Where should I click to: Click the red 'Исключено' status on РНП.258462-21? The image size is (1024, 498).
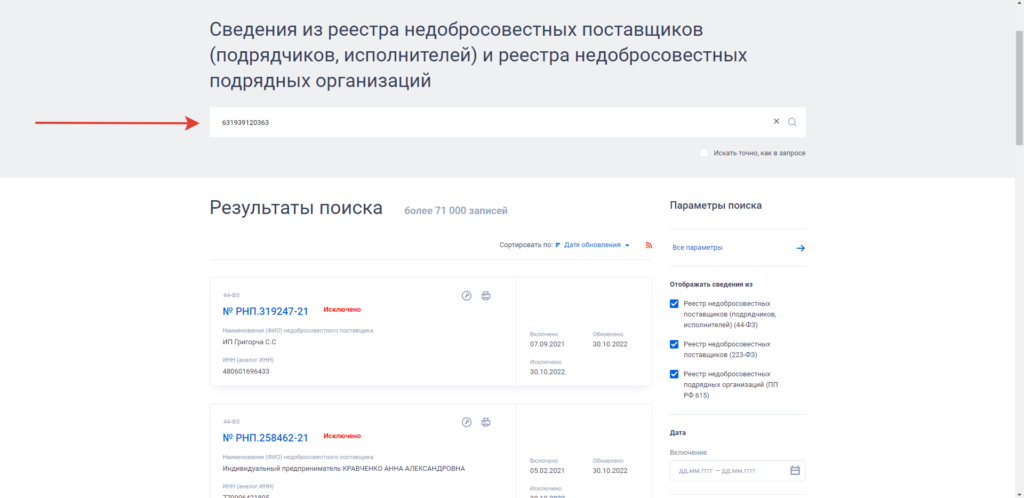pos(342,436)
